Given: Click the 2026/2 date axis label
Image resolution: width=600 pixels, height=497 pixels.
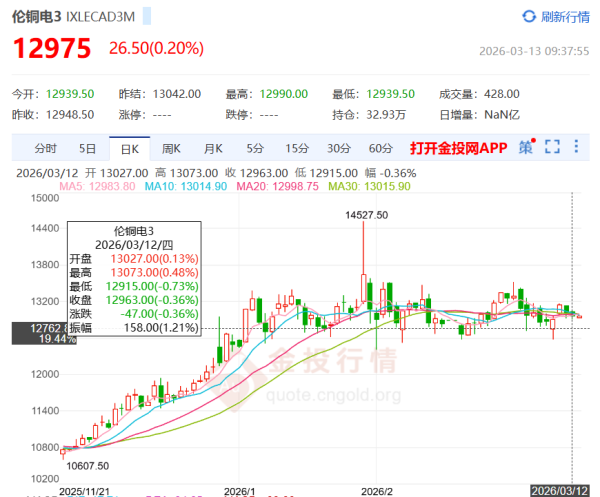Looking at the screenshot, I should (377, 492).
